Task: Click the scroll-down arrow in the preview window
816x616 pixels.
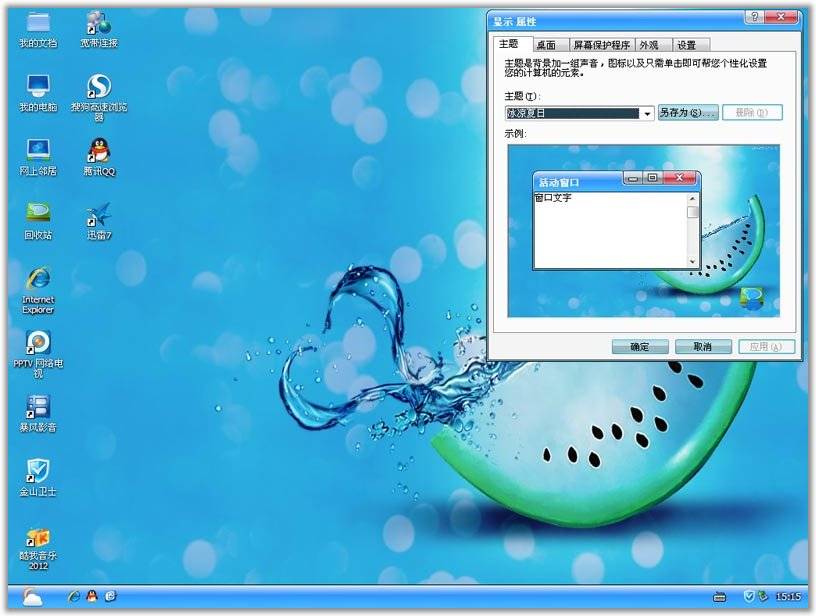Action: click(693, 262)
